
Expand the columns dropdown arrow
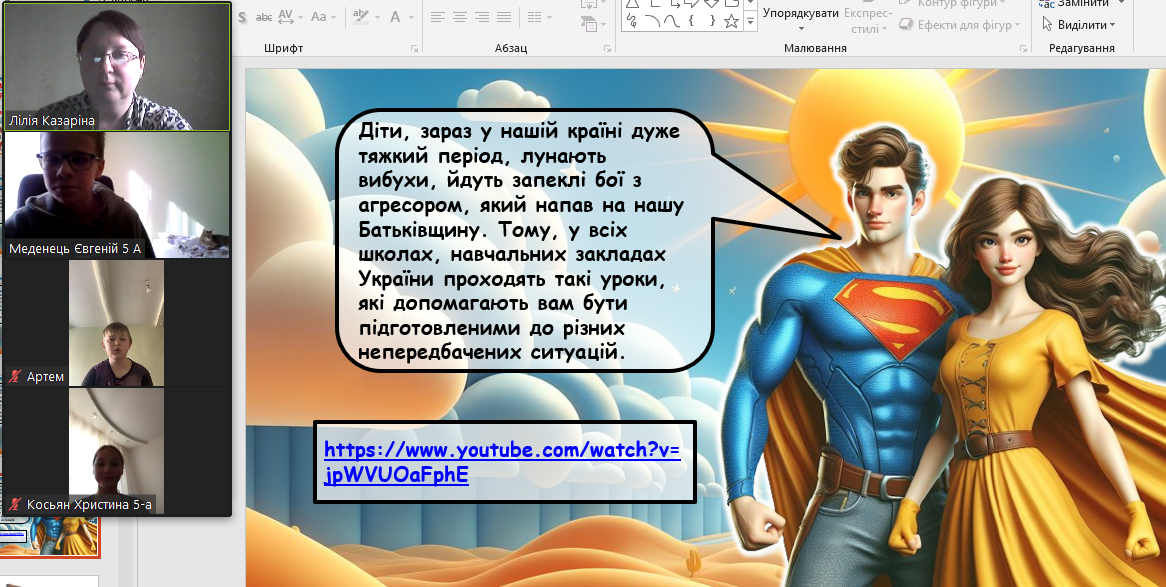pos(548,17)
